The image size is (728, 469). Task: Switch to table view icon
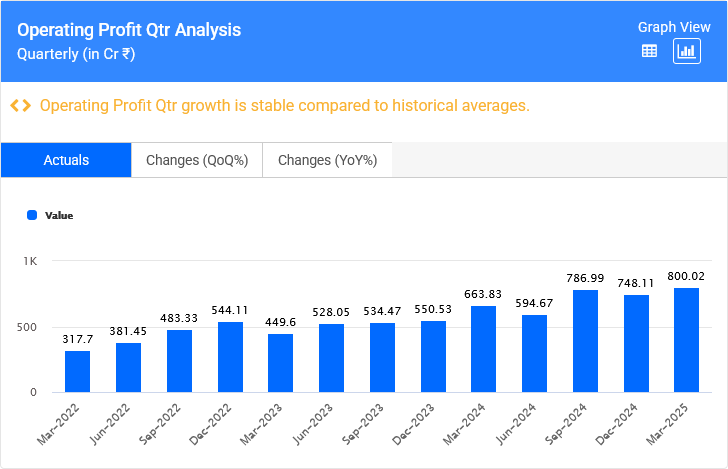tap(649, 51)
